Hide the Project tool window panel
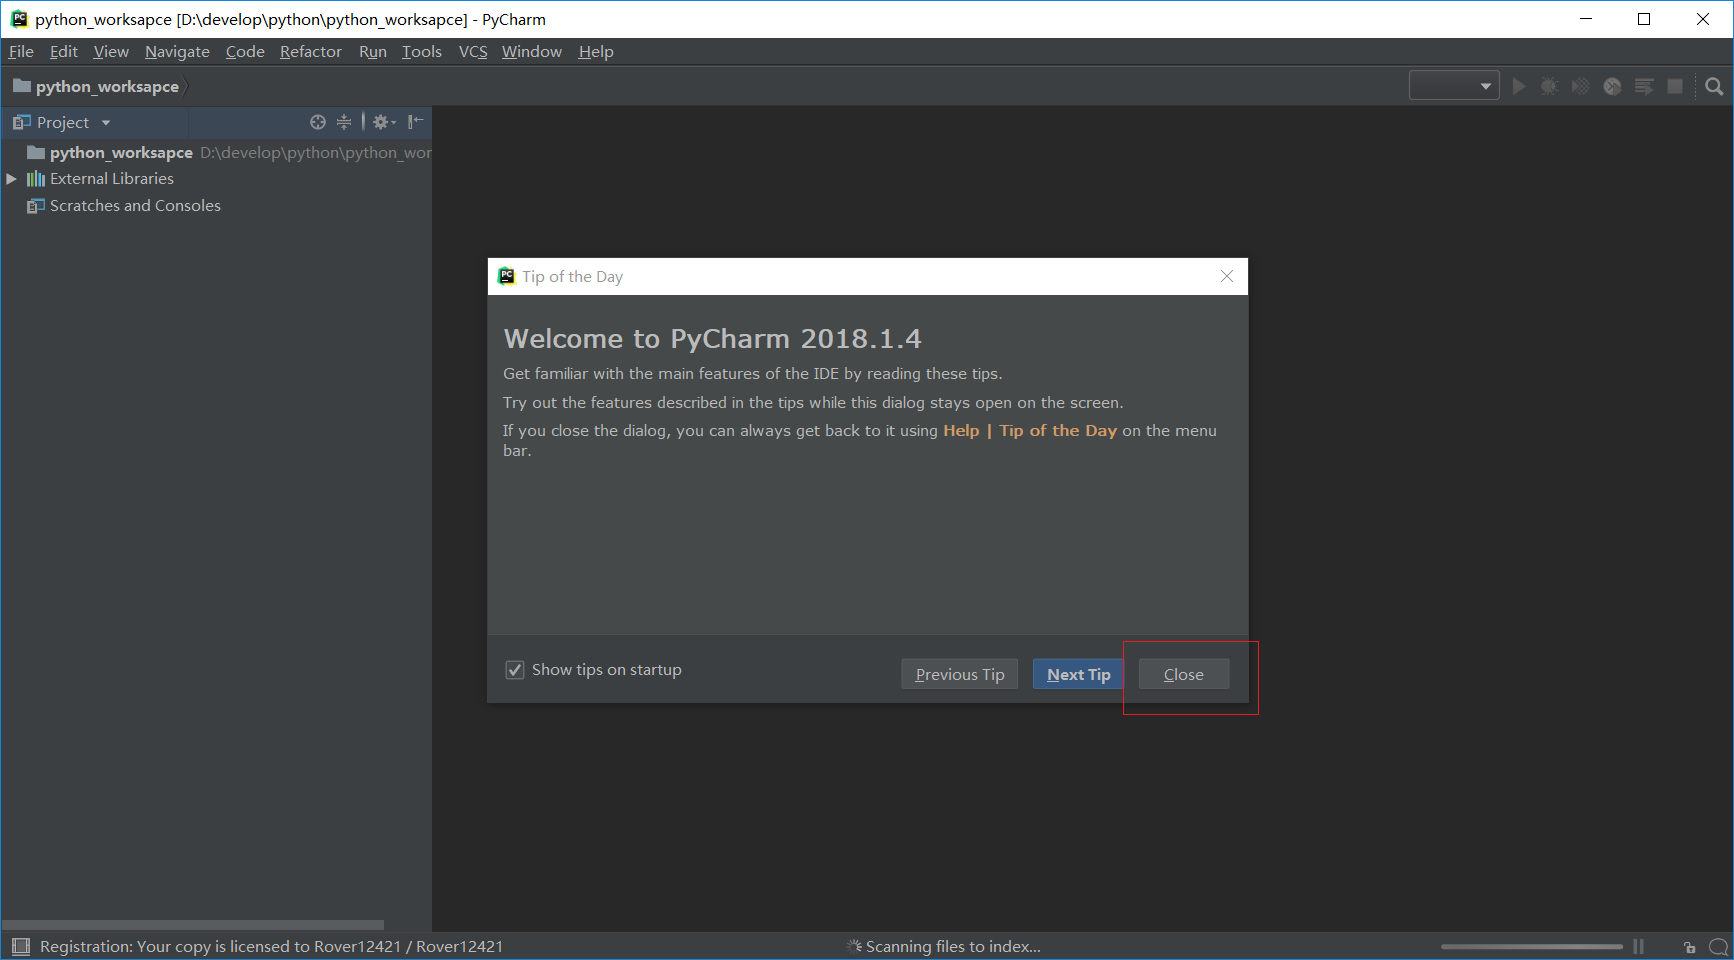The width and height of the screenshot is (1734, 960). (x=416, y=122)
